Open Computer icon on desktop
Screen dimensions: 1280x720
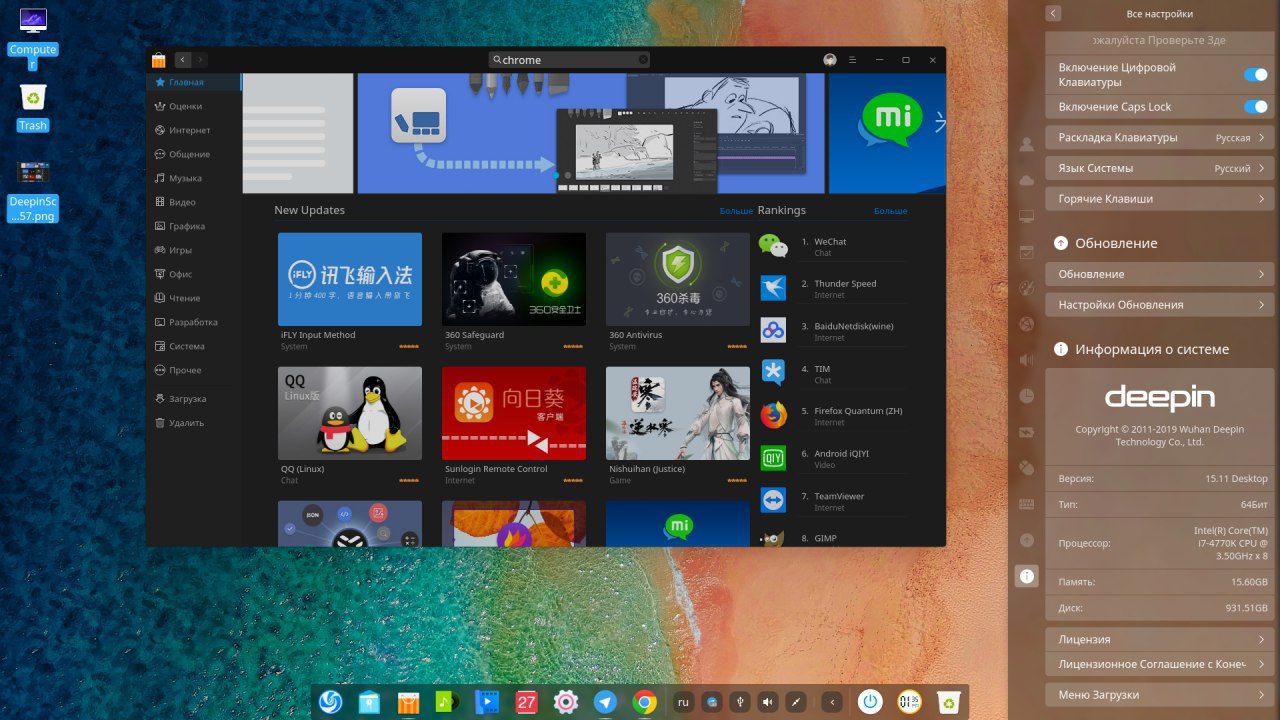pos(33,38)
